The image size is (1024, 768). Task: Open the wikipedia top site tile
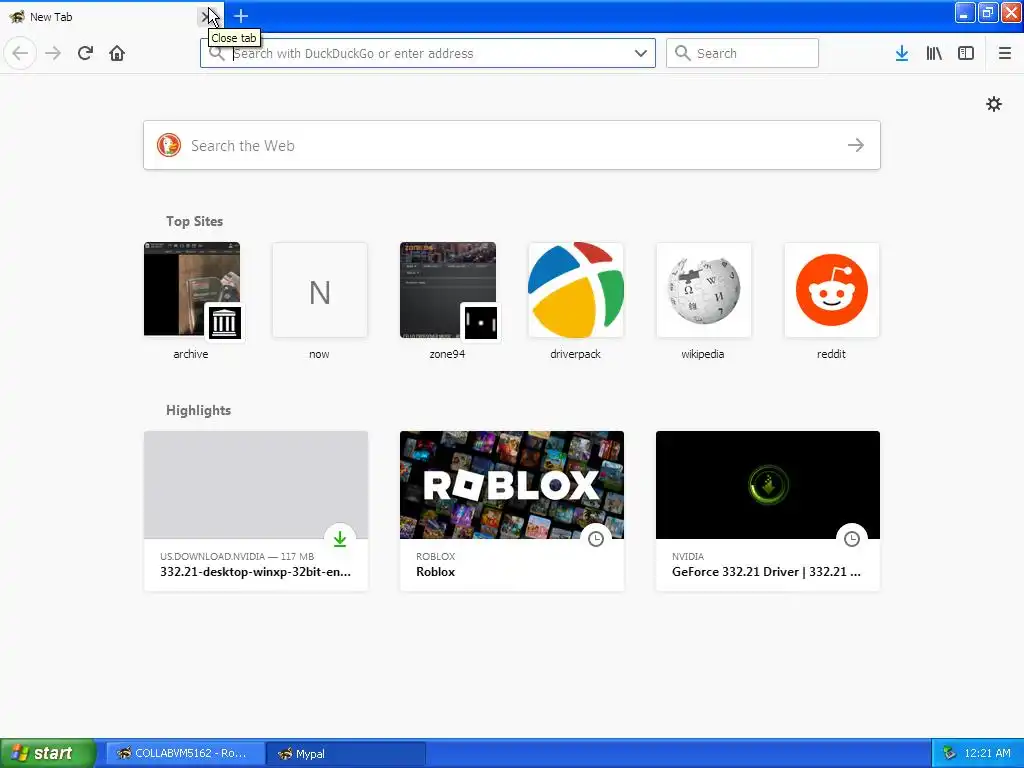[x=703, y=301]
